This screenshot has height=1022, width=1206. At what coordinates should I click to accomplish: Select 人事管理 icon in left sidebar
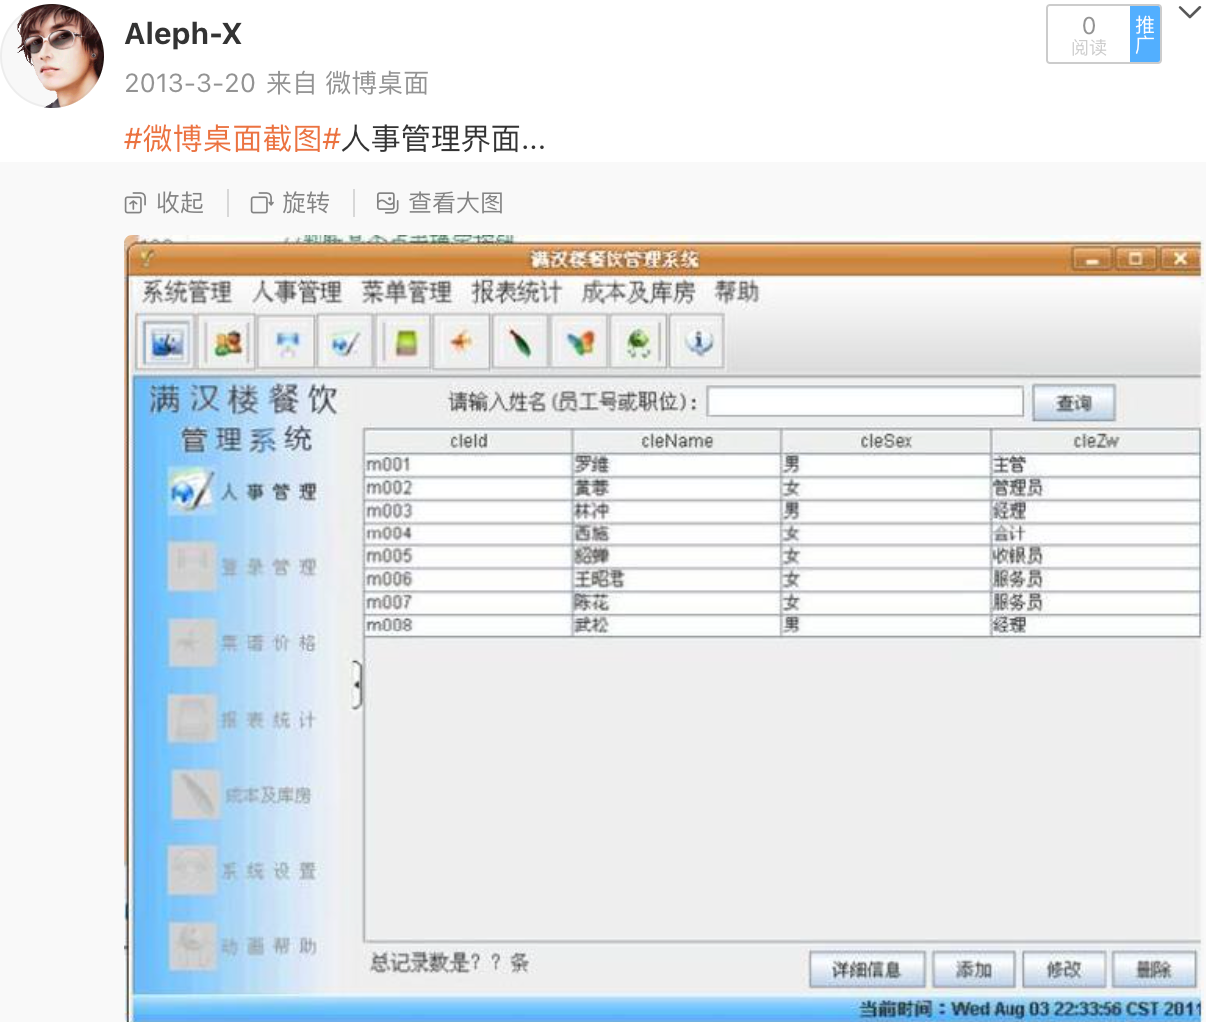click(x=191, y=491)
